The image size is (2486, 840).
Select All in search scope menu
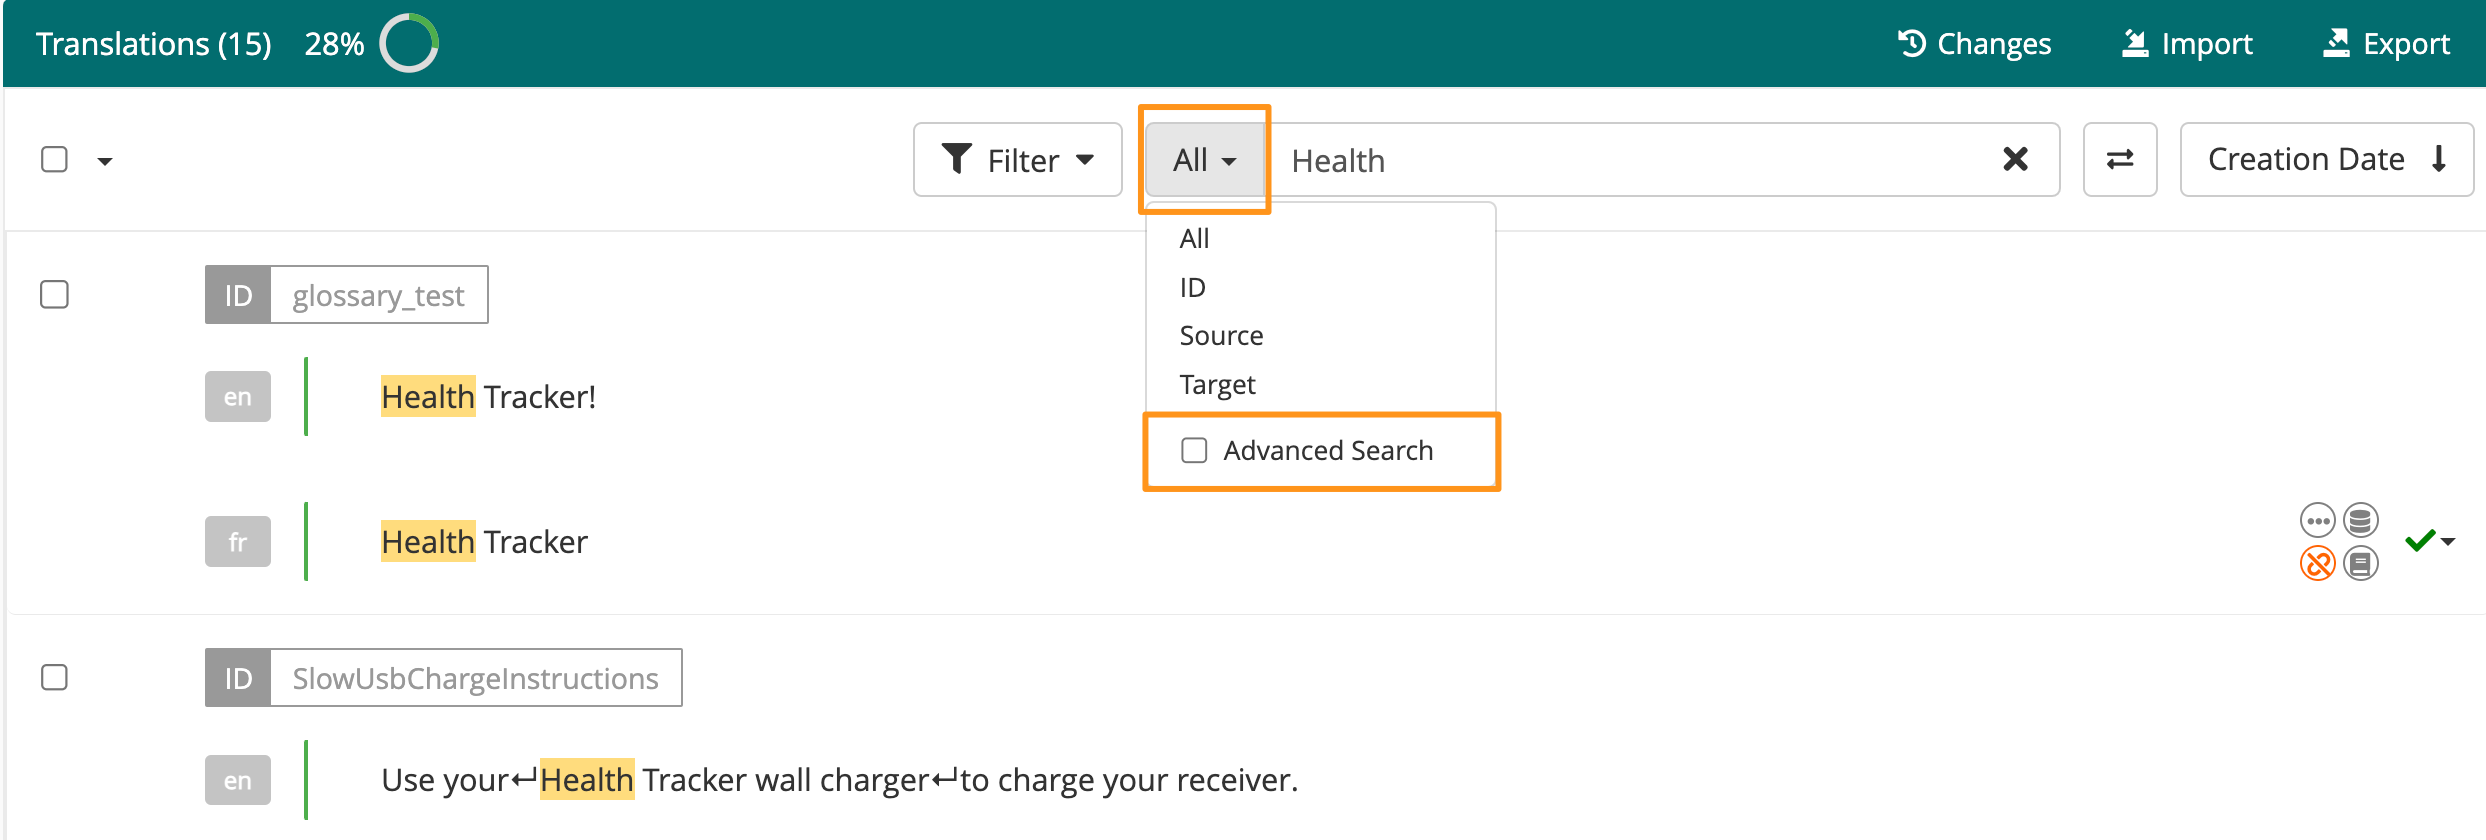[x=1194, y=238]
